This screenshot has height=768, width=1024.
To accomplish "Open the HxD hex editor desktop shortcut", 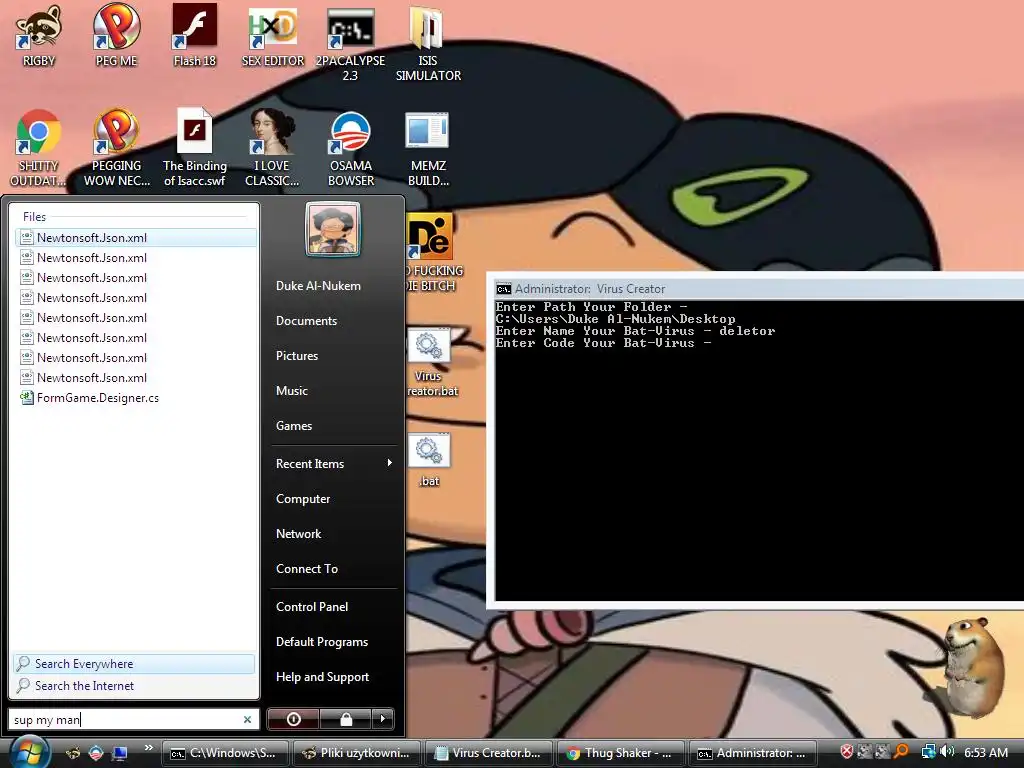I will [272, 36].
